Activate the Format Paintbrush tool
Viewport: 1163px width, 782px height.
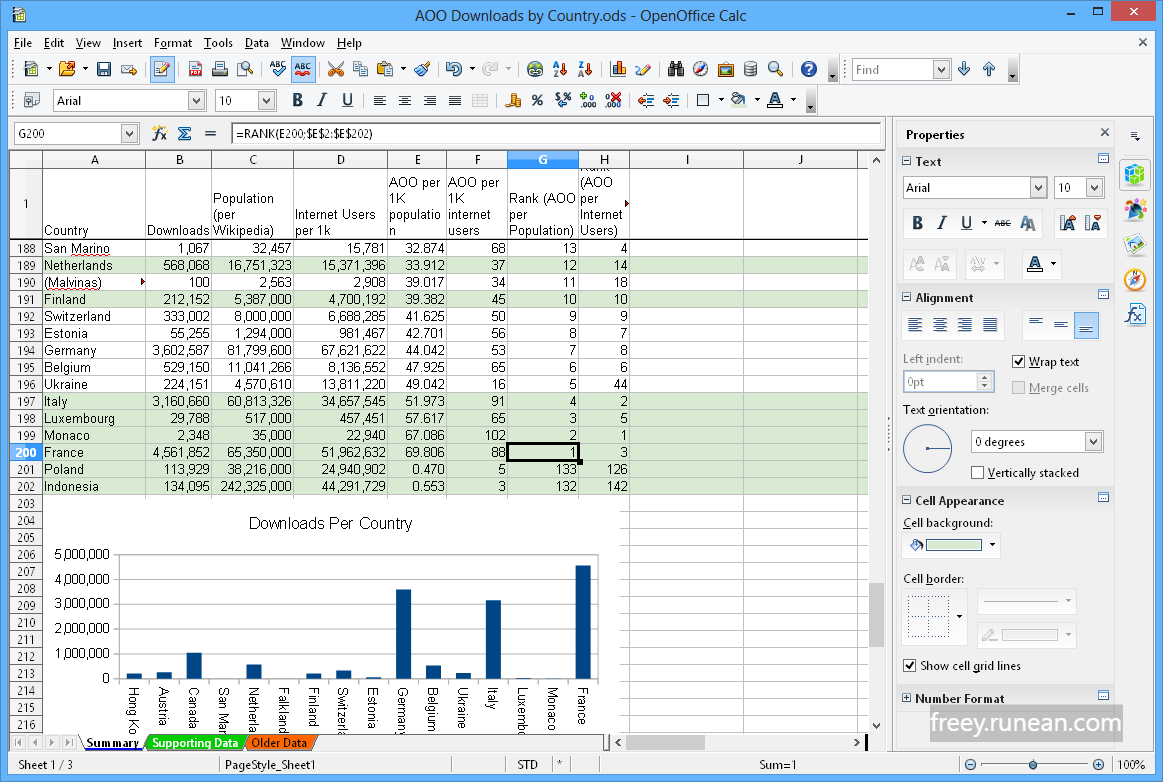coord(423,70)
